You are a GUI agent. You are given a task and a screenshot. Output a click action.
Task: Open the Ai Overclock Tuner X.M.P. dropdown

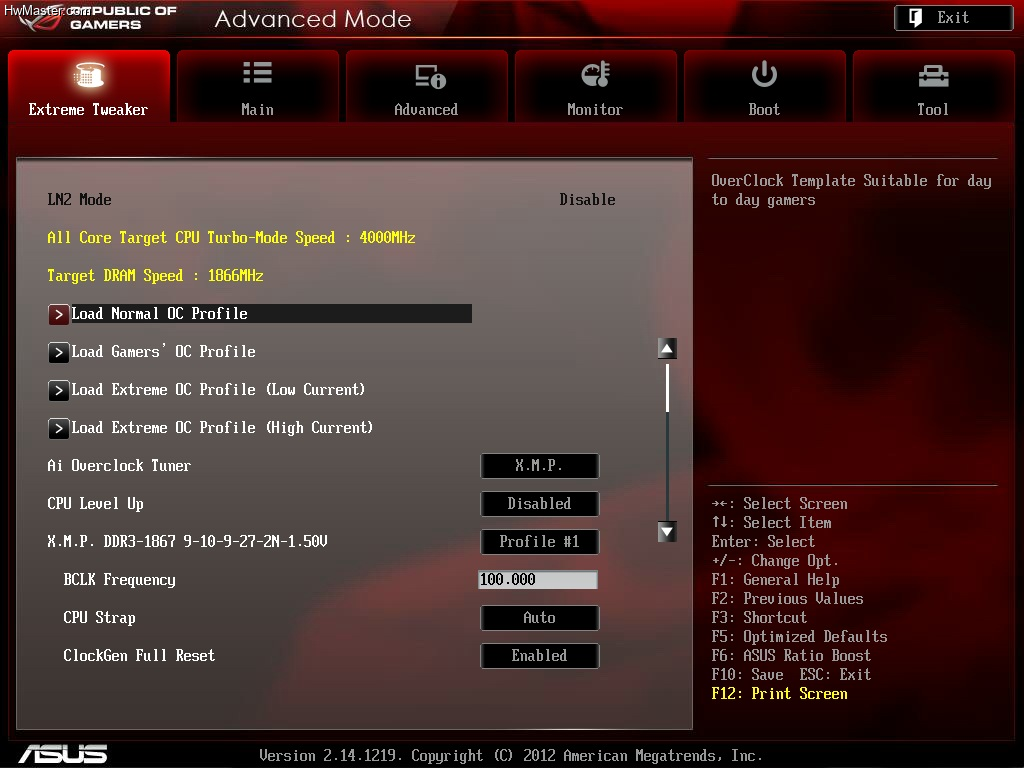tap(539, 466)
